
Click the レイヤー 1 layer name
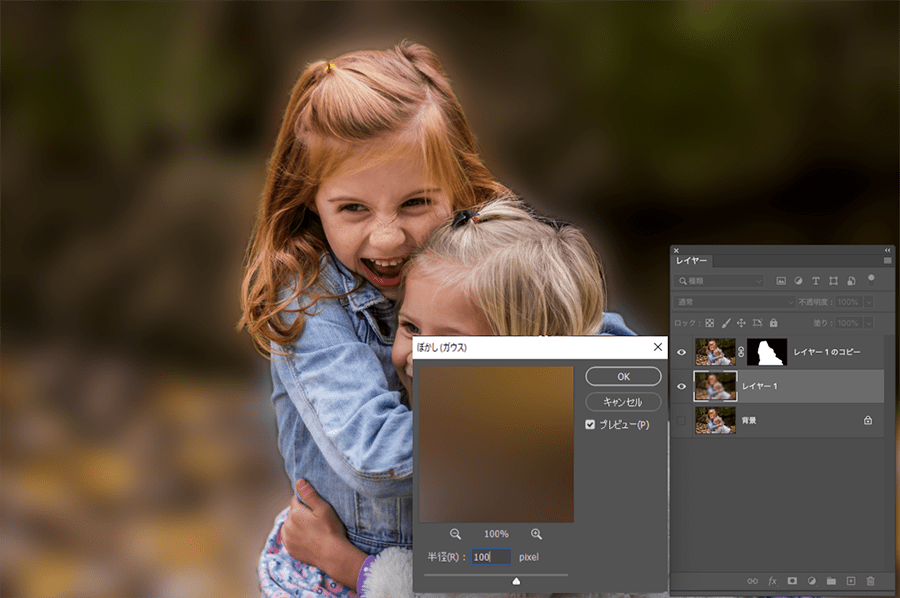click(x=759, y=386)
